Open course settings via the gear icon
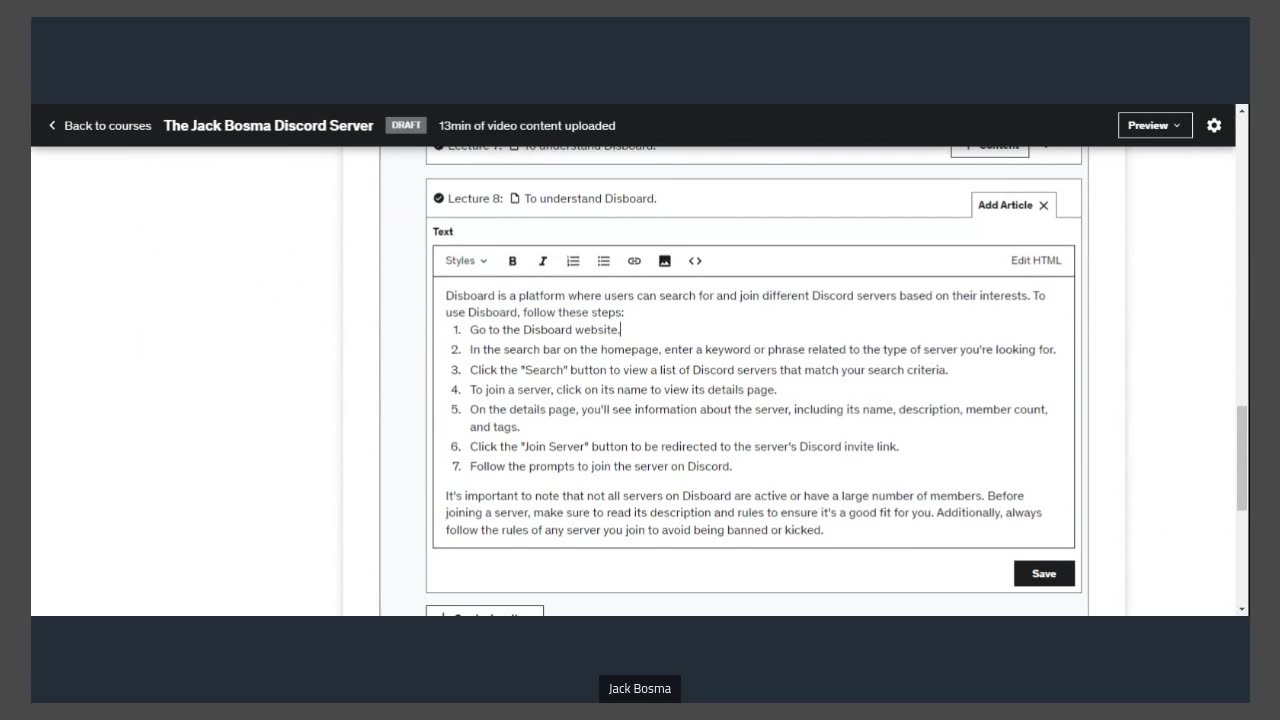This screenshot has height=720, width=1280. click(x=1214, y=125)
